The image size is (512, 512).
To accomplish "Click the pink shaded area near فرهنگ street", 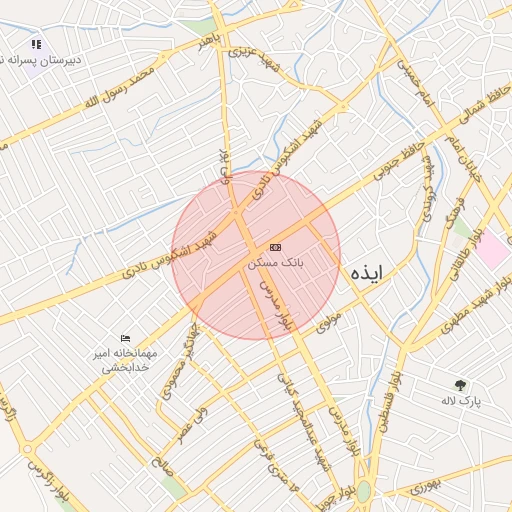I will (492, 249).
